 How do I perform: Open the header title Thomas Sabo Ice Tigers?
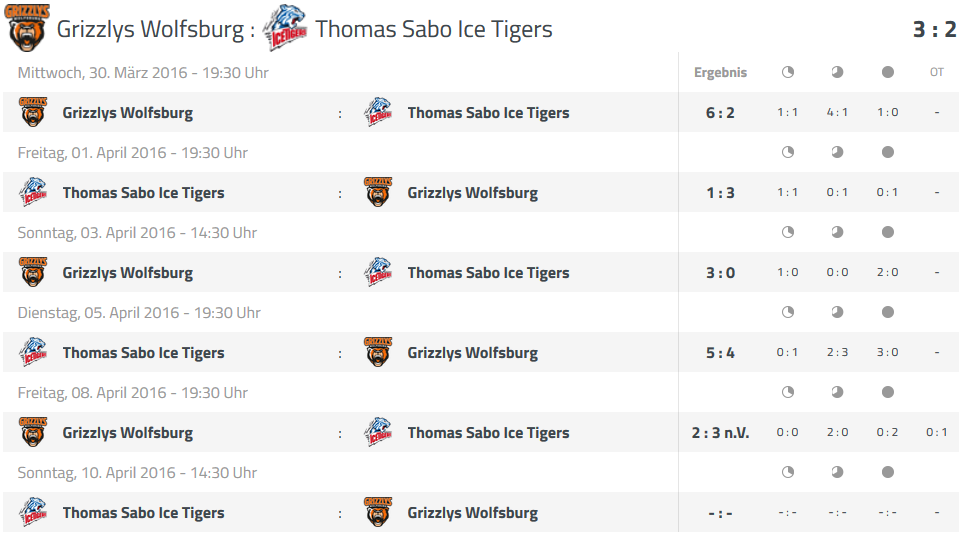click(433, 29)
